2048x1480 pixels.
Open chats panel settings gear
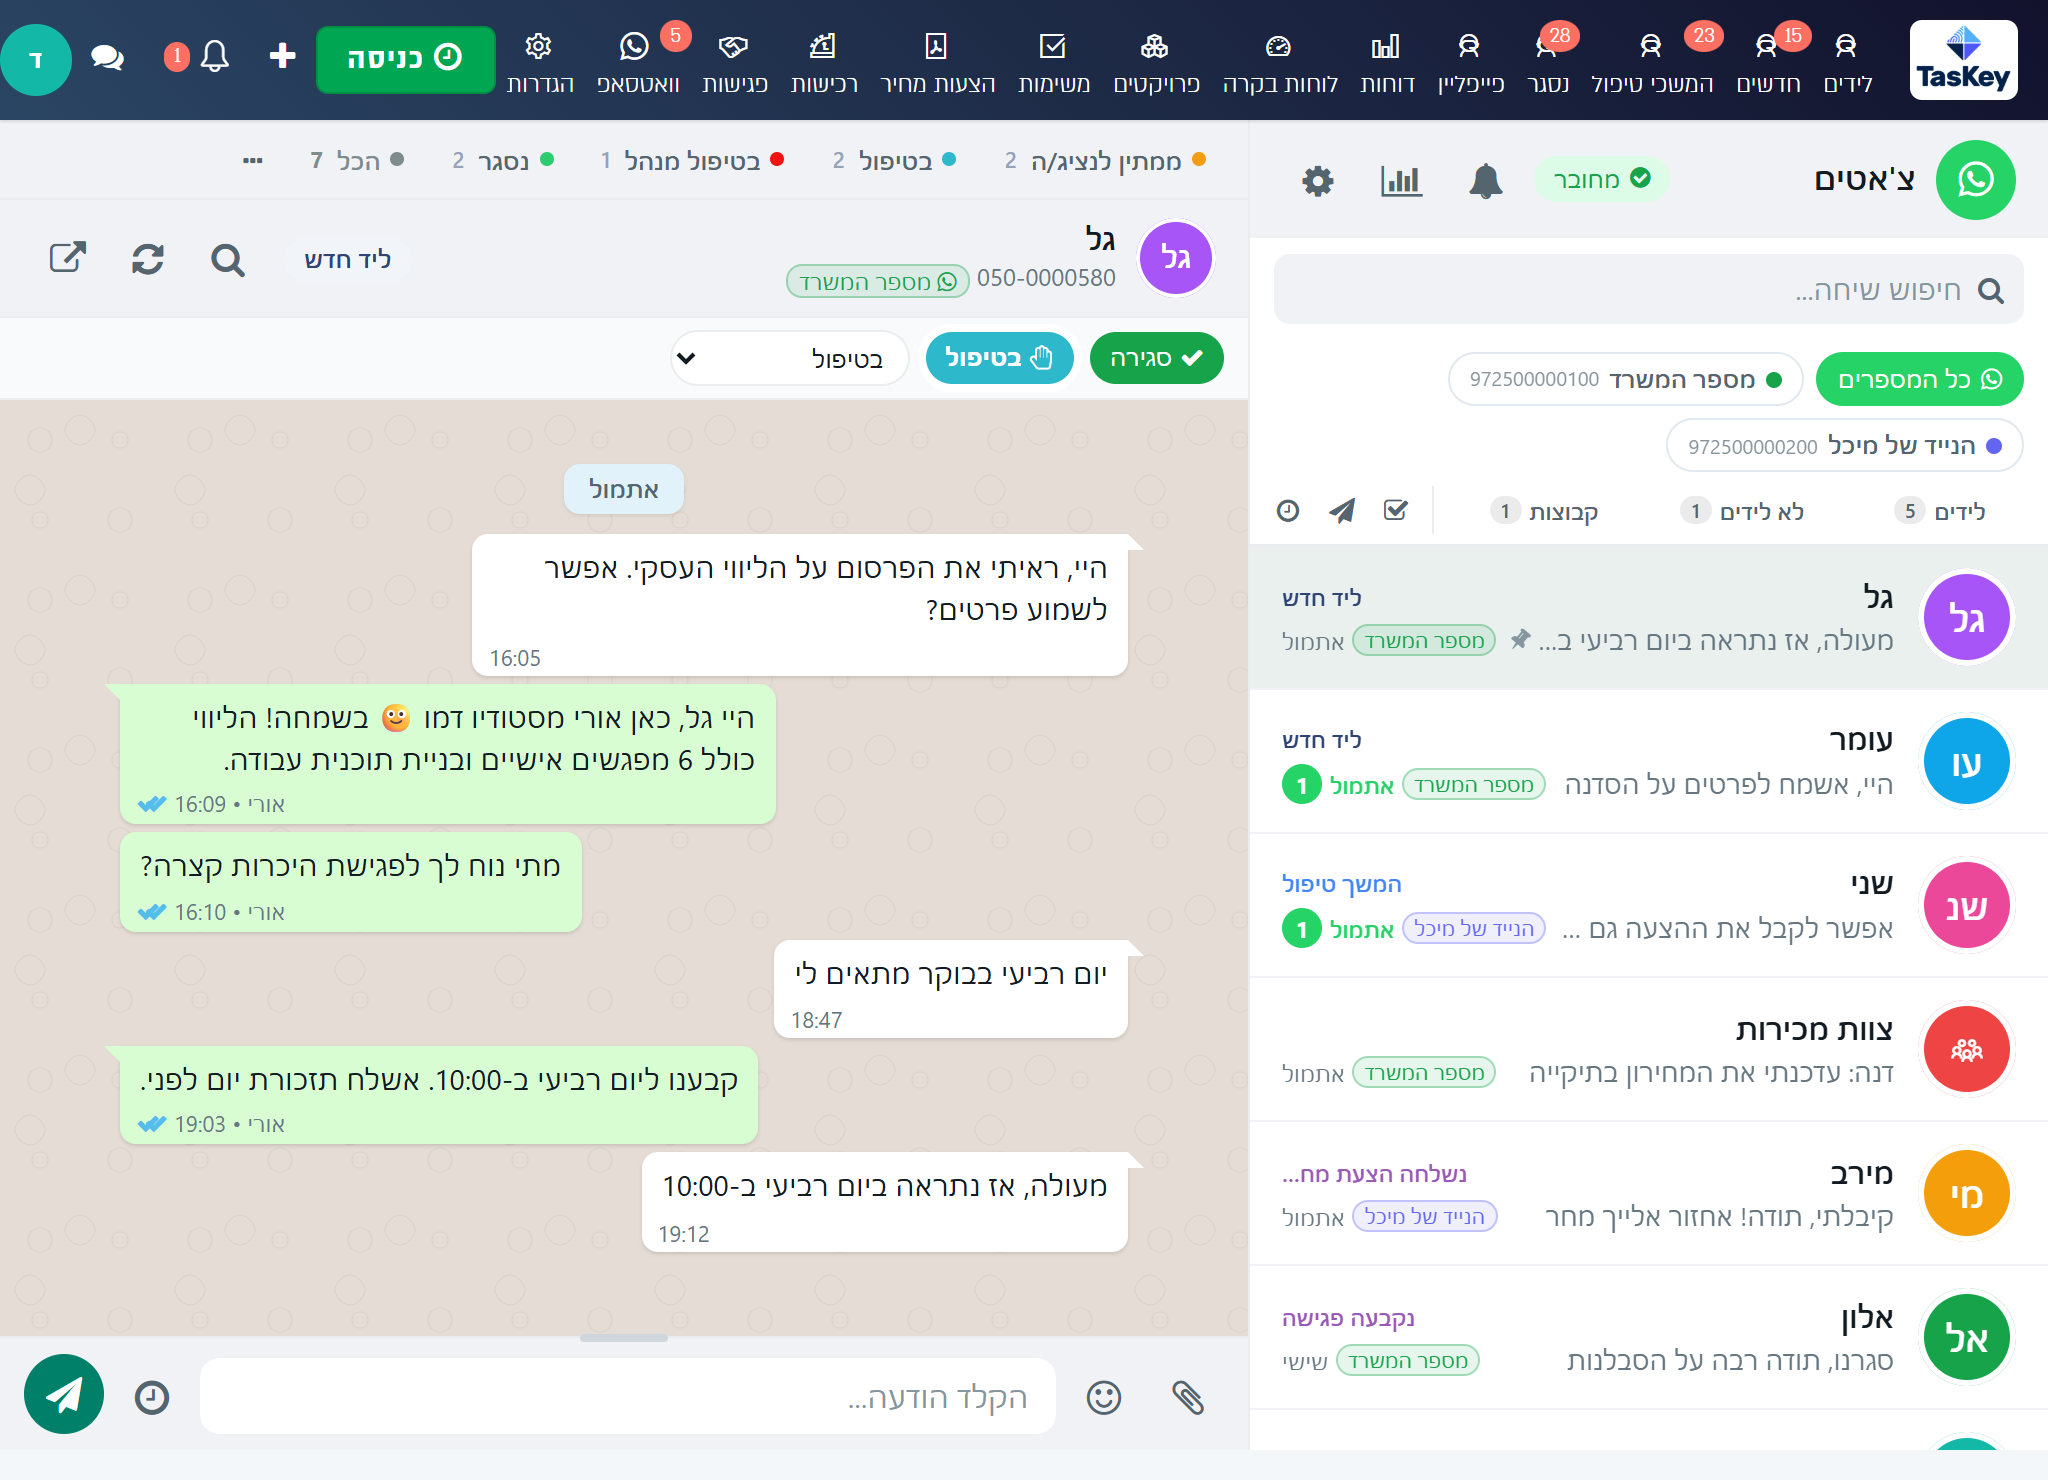[x=1318, y=181]
